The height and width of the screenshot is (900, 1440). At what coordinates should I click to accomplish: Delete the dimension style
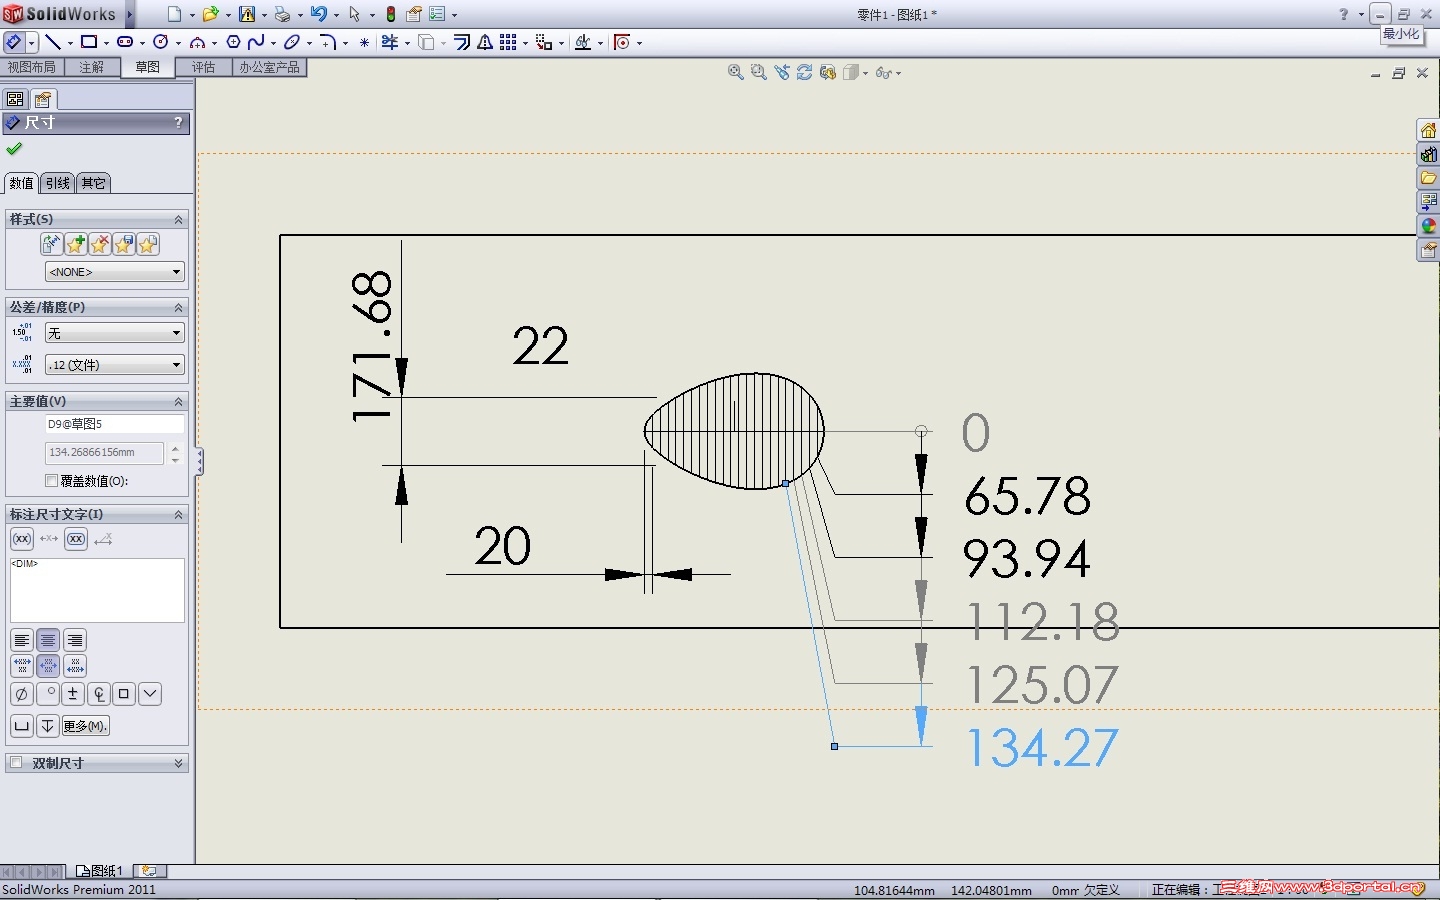pyautogui.click(x=99, y=244)
